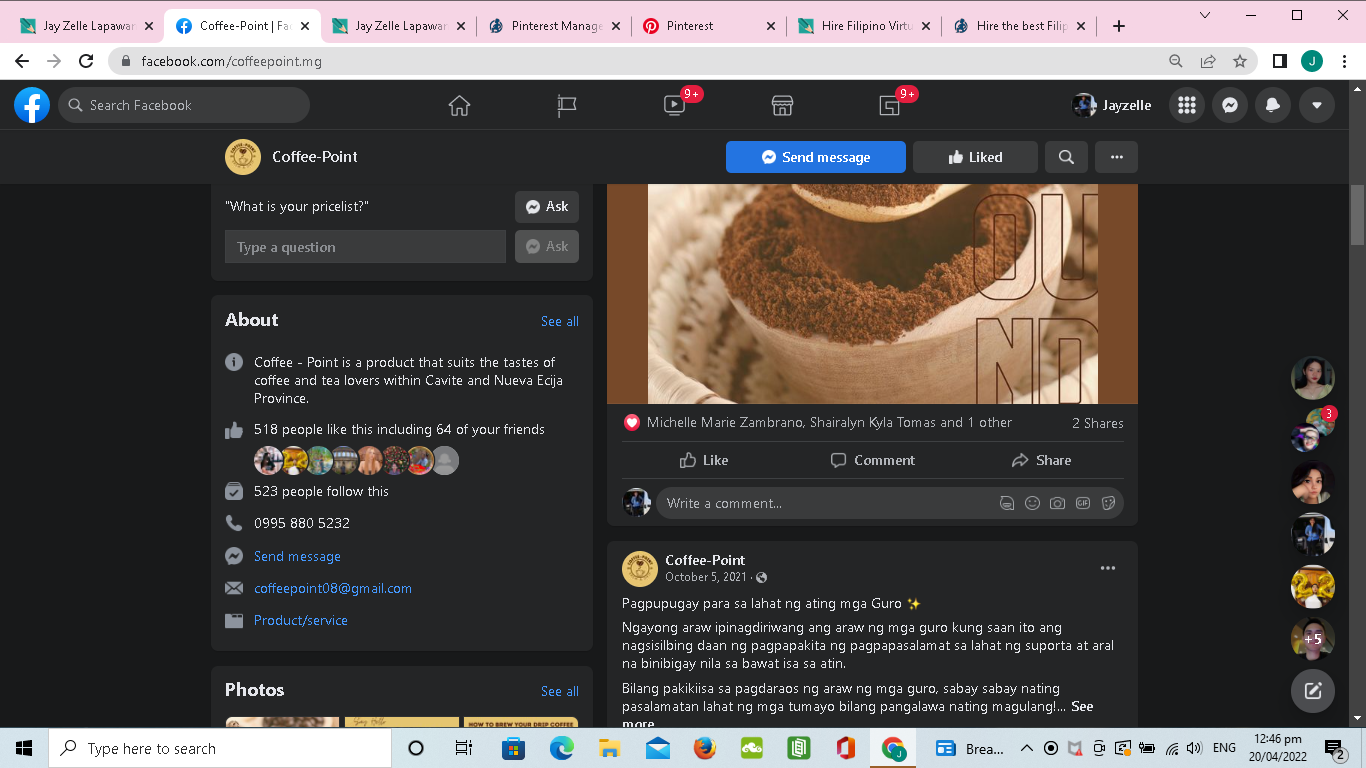
Task: Search within the Coffee-Point page
Action: click(1066, 157)
